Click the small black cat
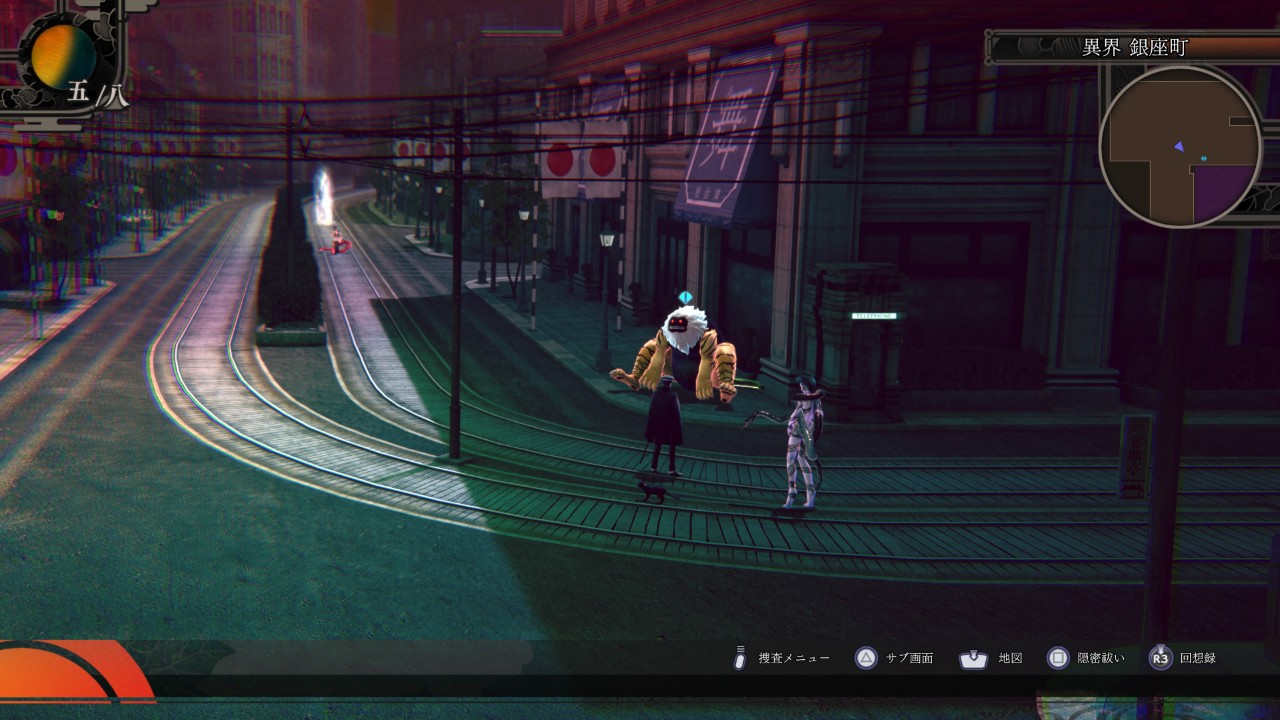The height and width of the screenshot is (720, 1280). tap(652, 491)
